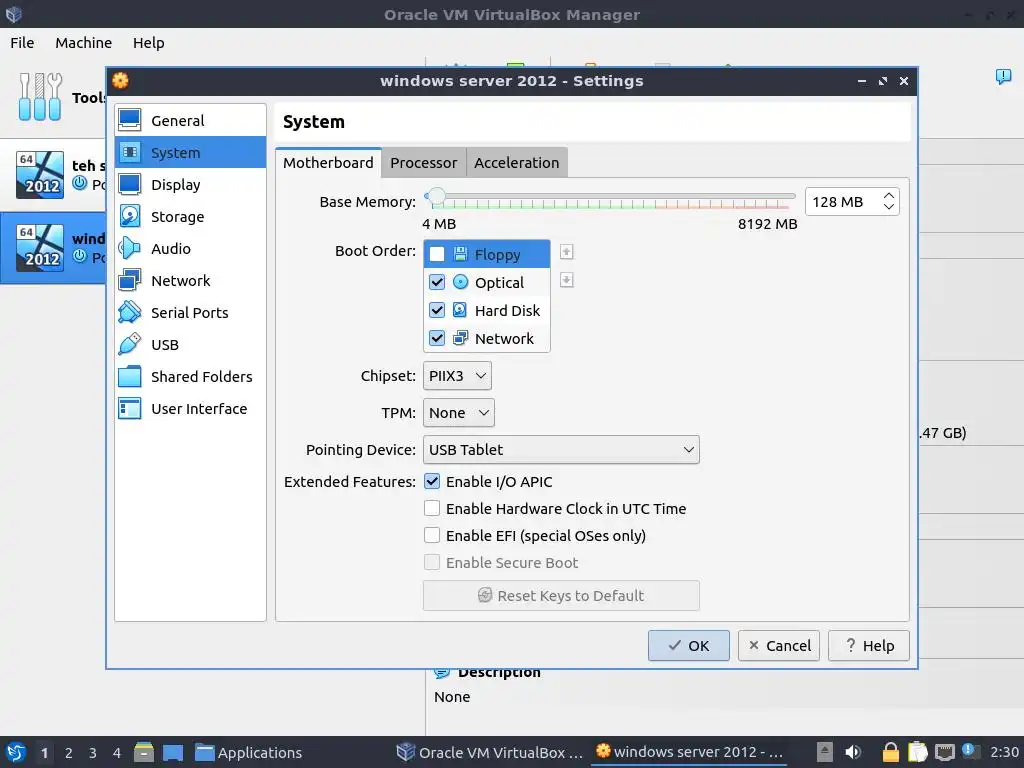Click the volume speaker tray icon

(852, 752)
